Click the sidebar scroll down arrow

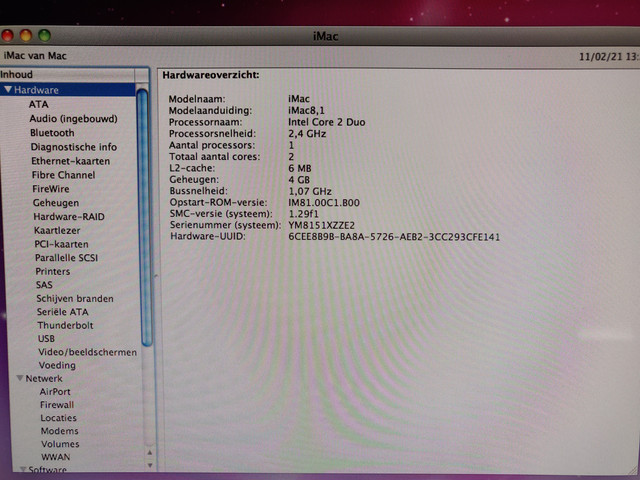(150, 465)
